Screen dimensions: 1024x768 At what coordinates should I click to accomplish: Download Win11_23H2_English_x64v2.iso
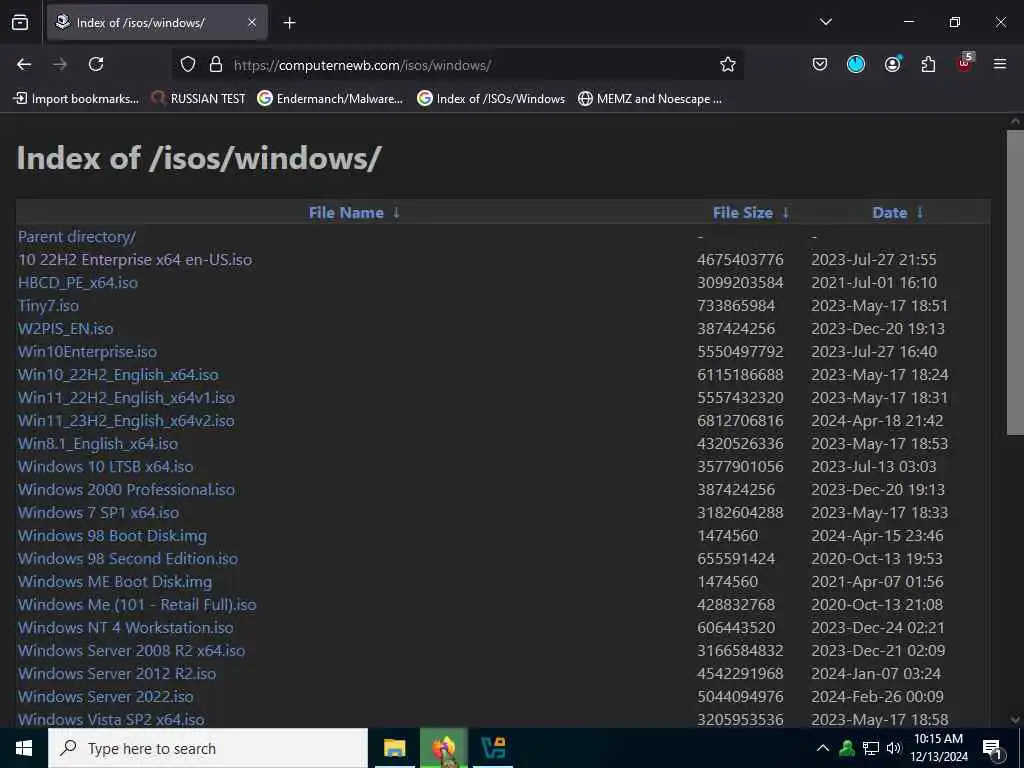[126, 421]
